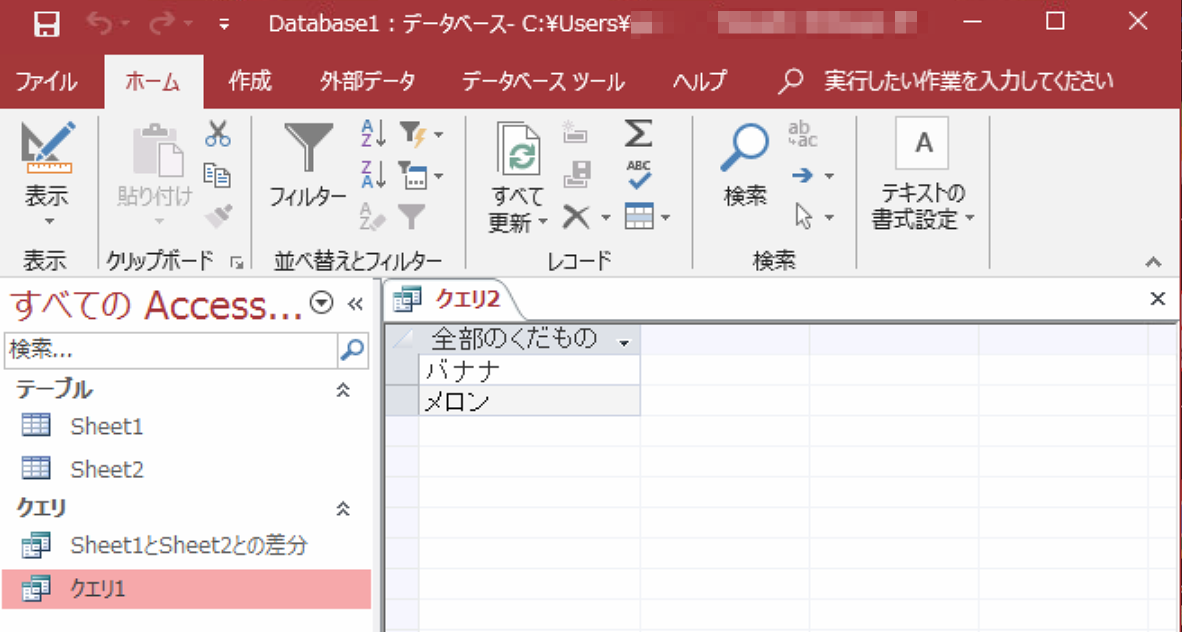Open the データベース ツール tab
This screenshot has width=1182, height=632.
(543, 81)
